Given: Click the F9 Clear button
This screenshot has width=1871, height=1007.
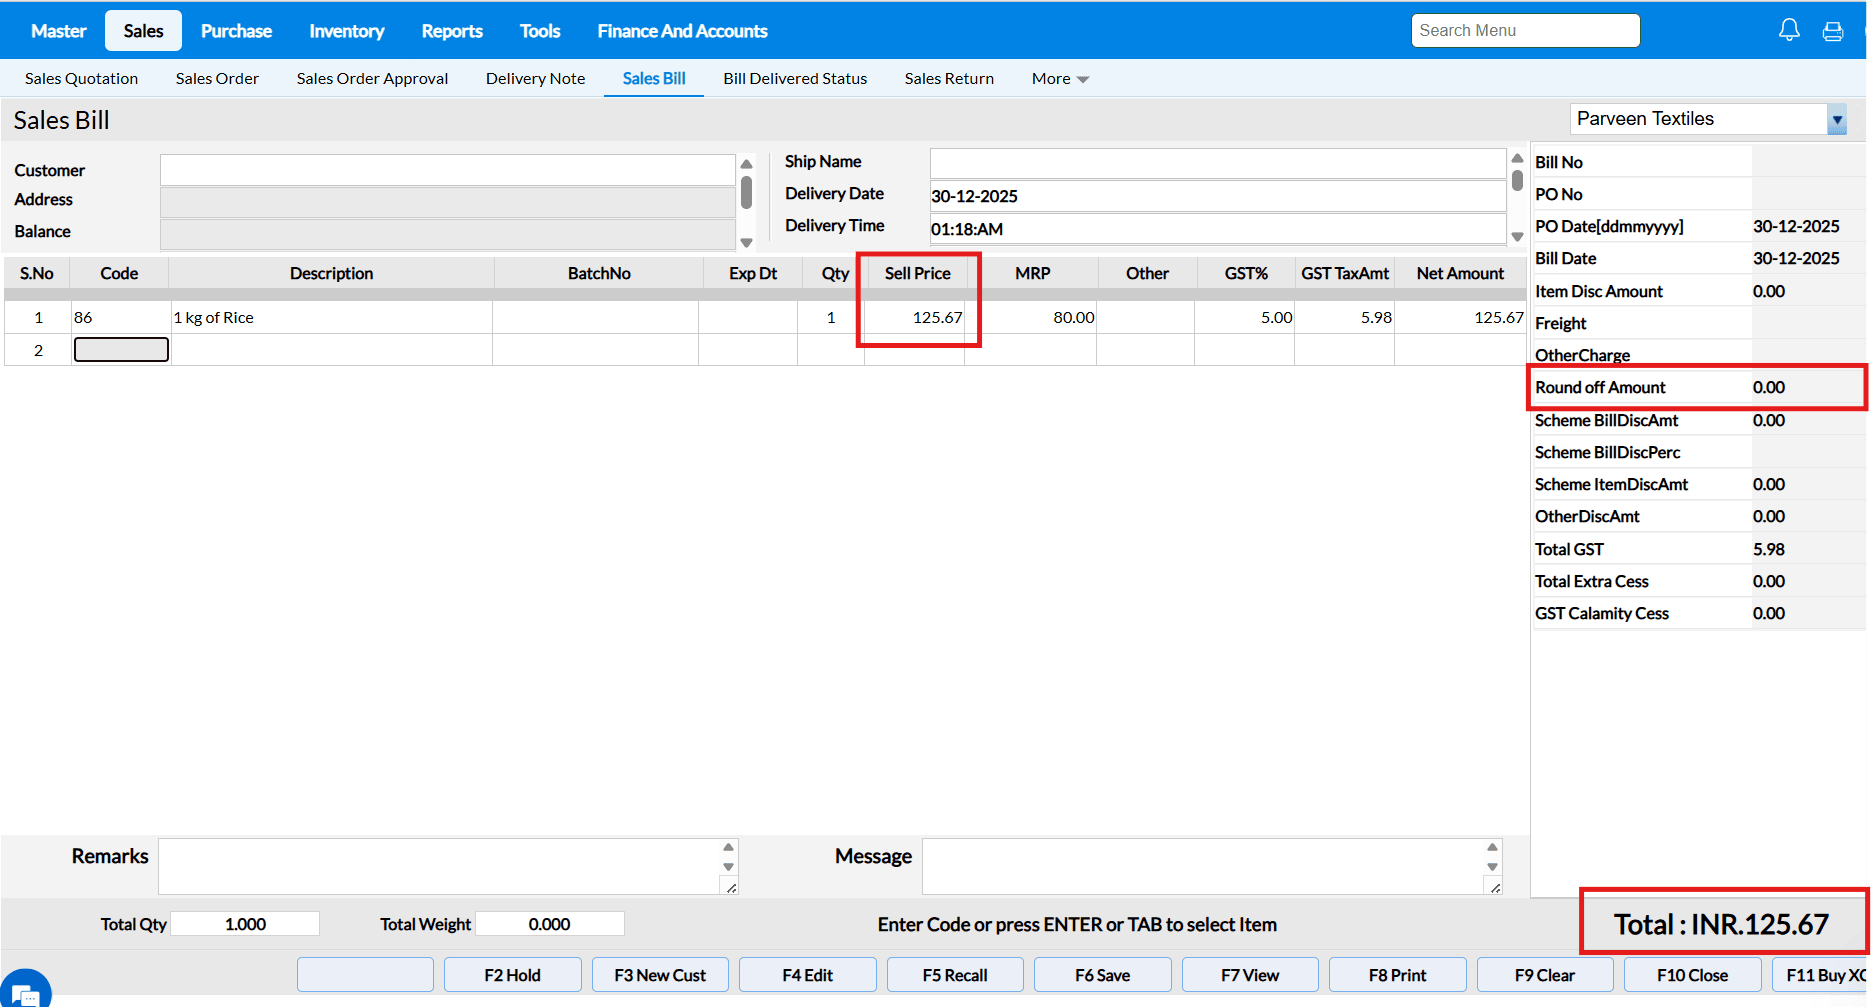Looking at the screenshot, I should (x=1544, y=975).
